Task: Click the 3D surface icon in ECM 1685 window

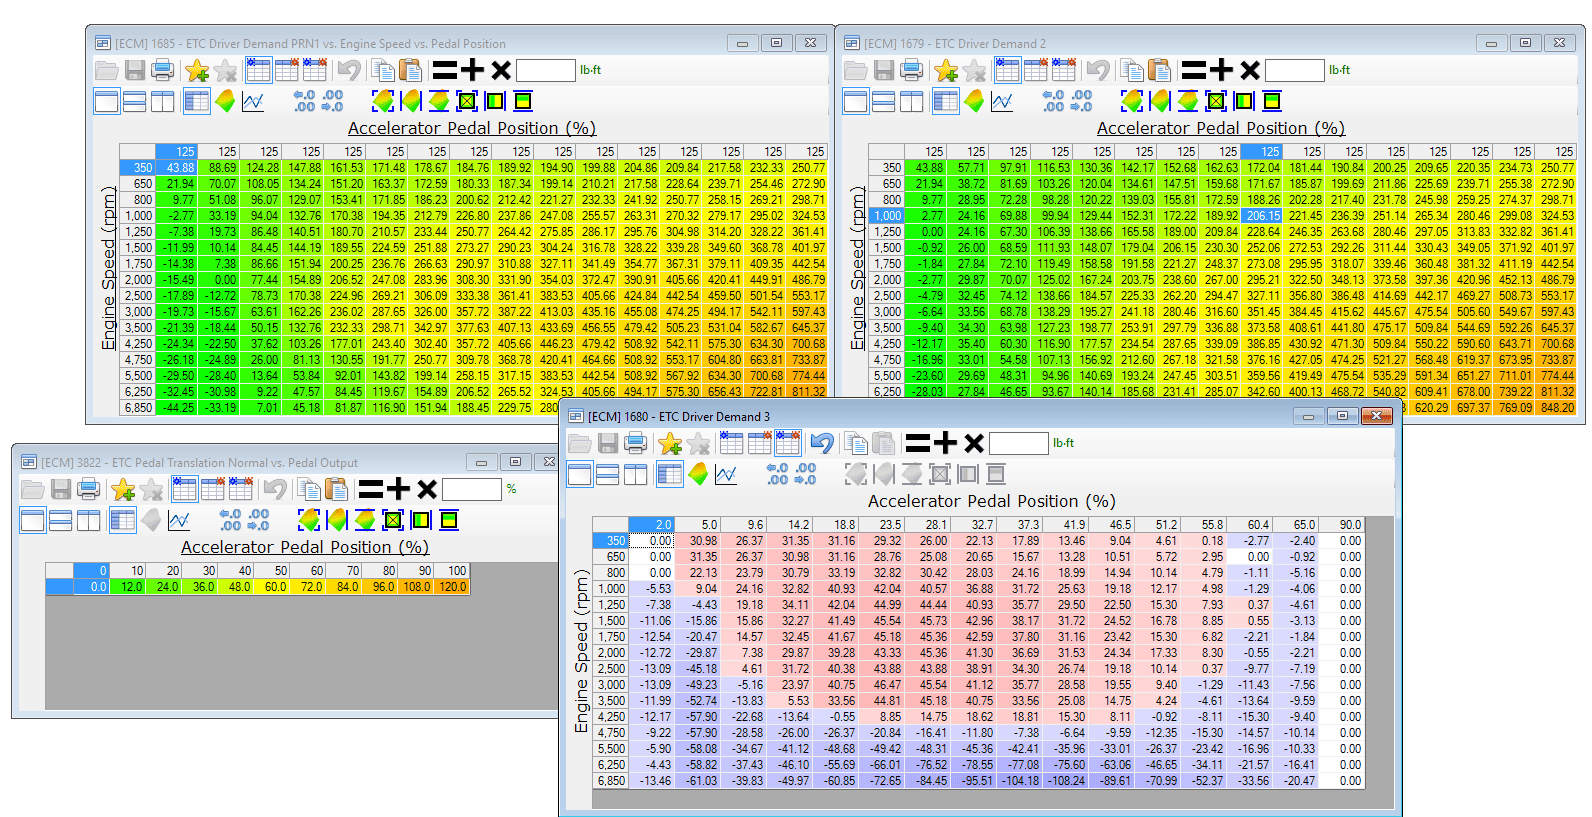Action: 225,101
